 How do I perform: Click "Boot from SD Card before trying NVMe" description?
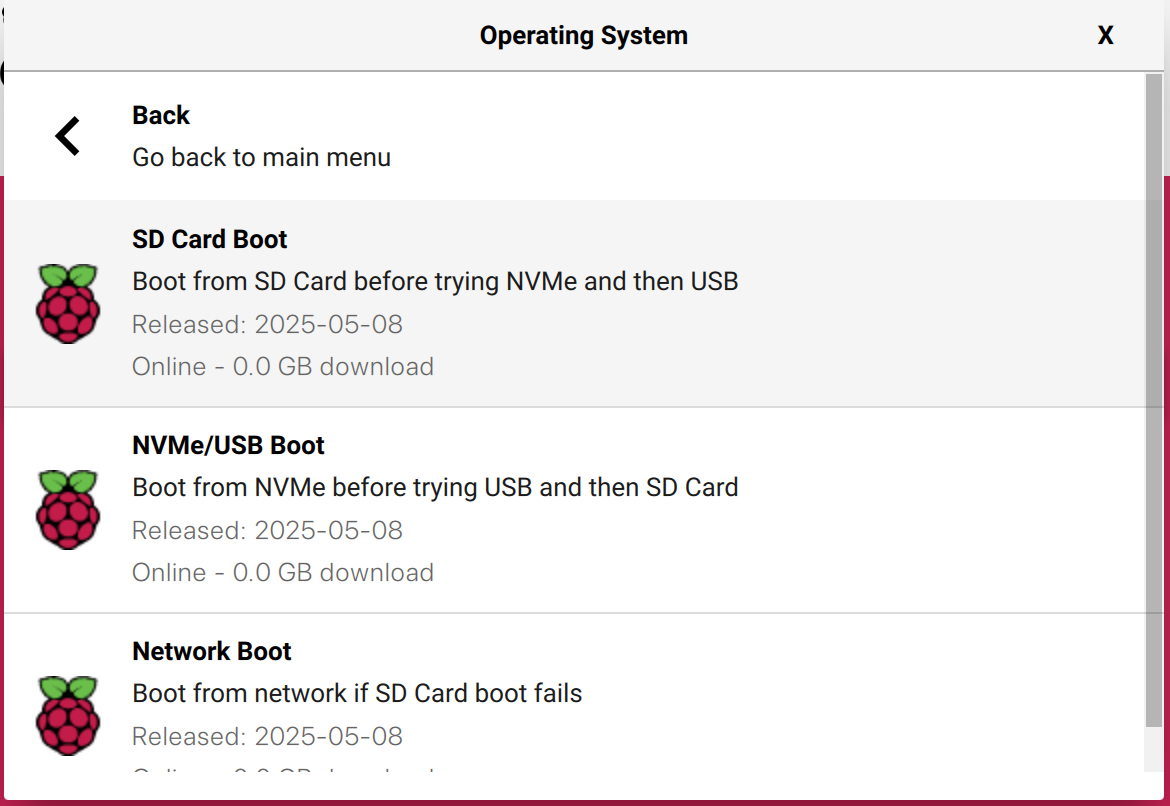click(435, 281)
